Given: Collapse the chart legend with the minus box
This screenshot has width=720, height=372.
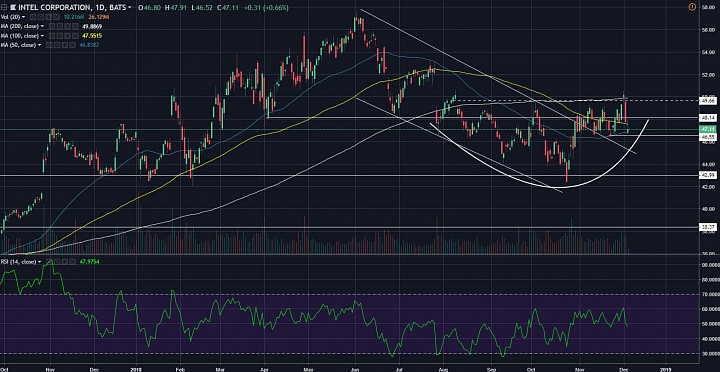Looking at the screenshot, I should 4,7.
